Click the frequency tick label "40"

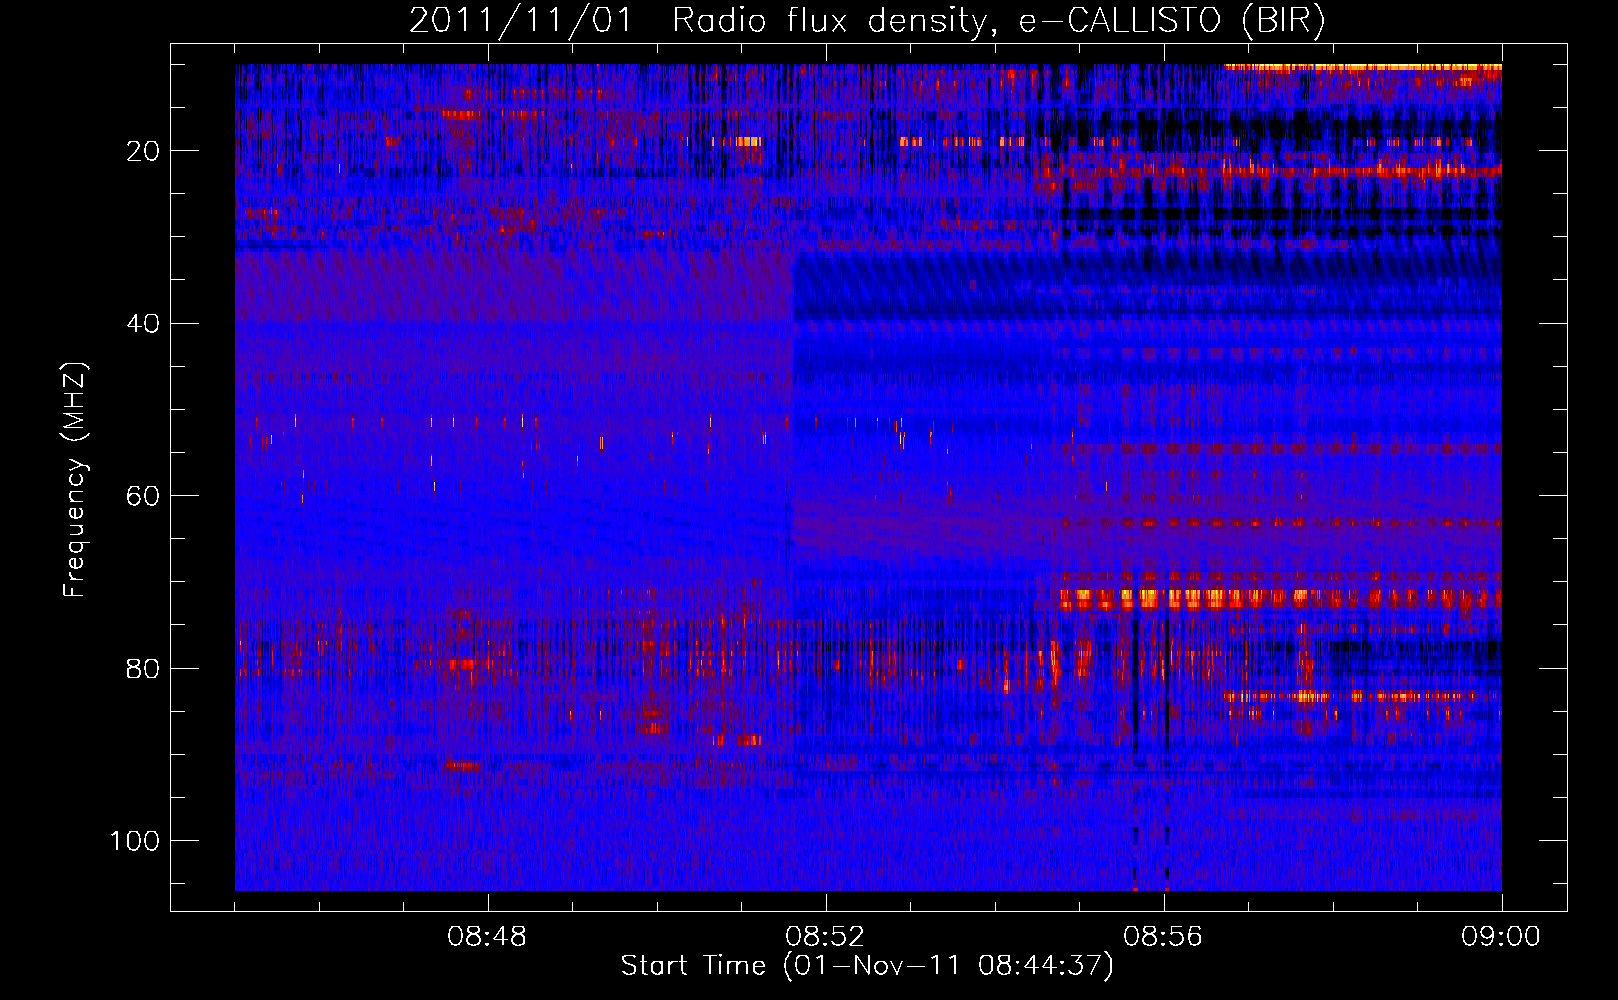click(144, 324)
